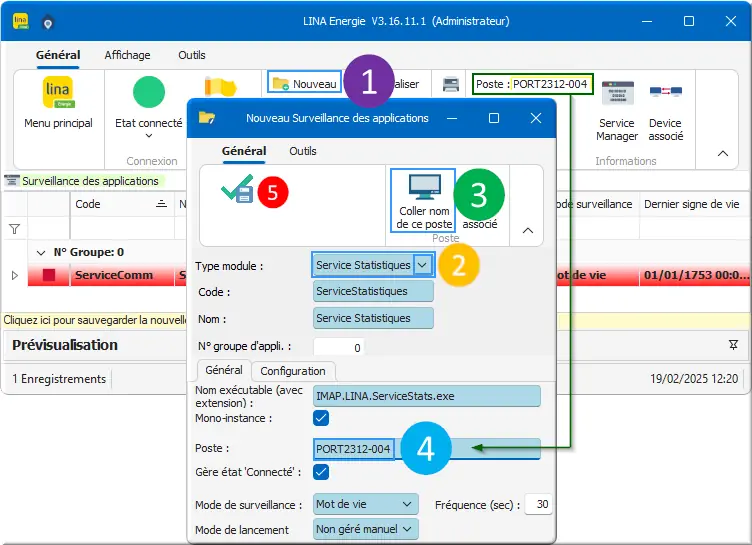Image resolution: width=752 pixels, height=545 pixels.
Task: Expand the ServiceComm row details arrow
Action: (14, 275)
